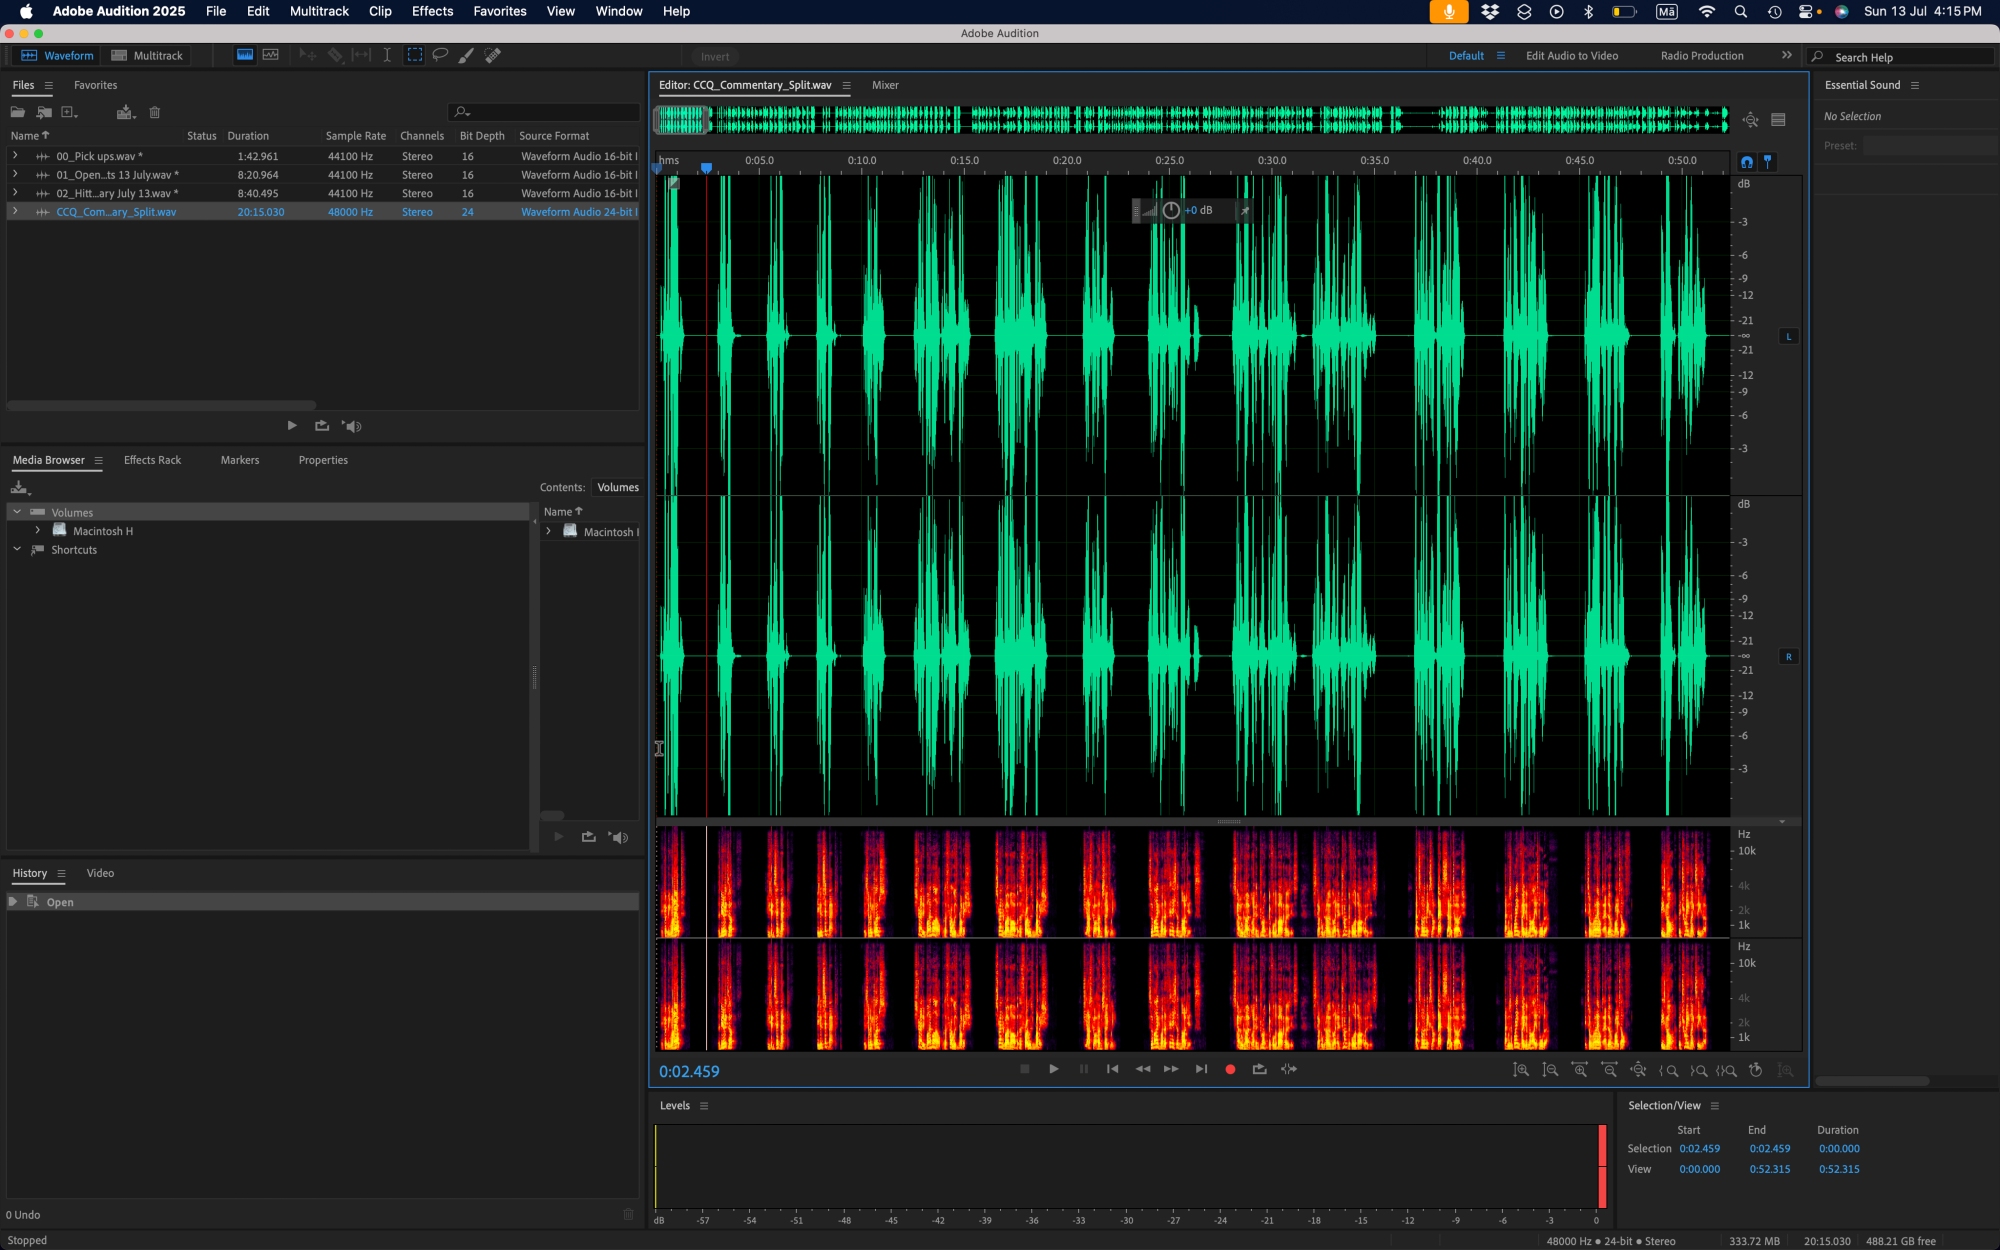Select the Time Selection tool

click(x=387, y=56)
